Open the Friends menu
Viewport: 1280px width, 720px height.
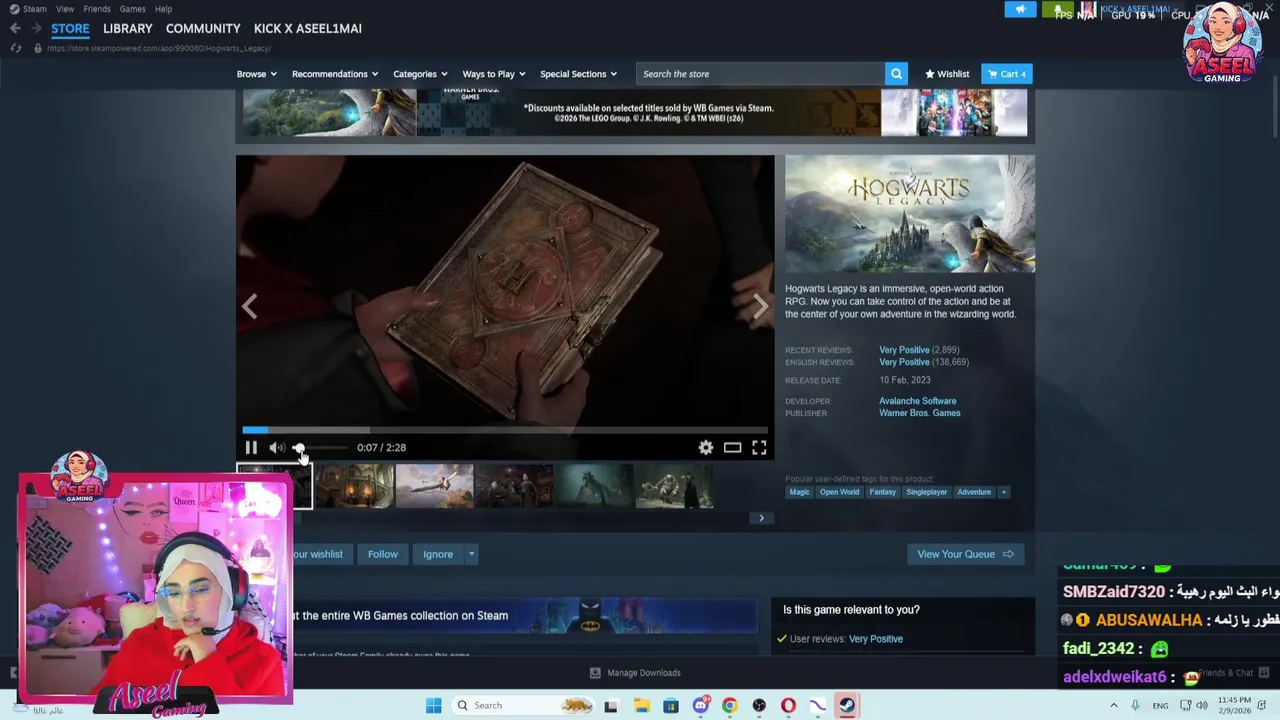pos(97,9)
